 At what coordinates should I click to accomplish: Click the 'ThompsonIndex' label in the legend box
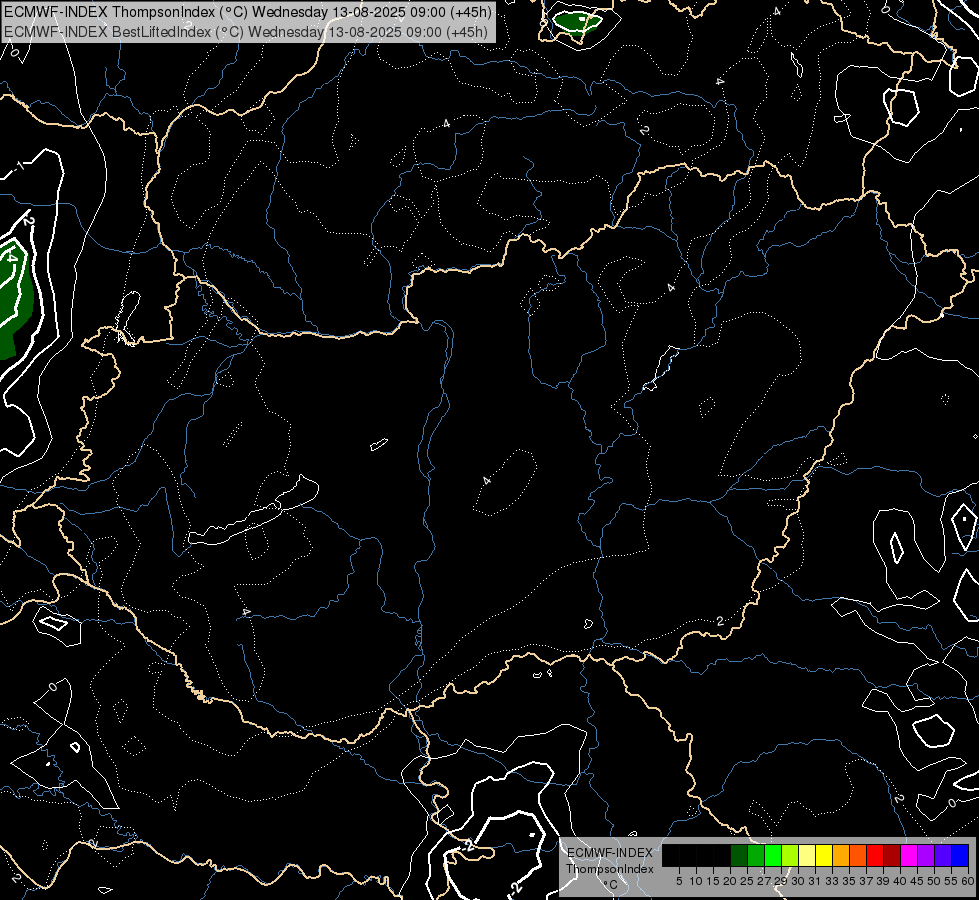pos(610,869)
